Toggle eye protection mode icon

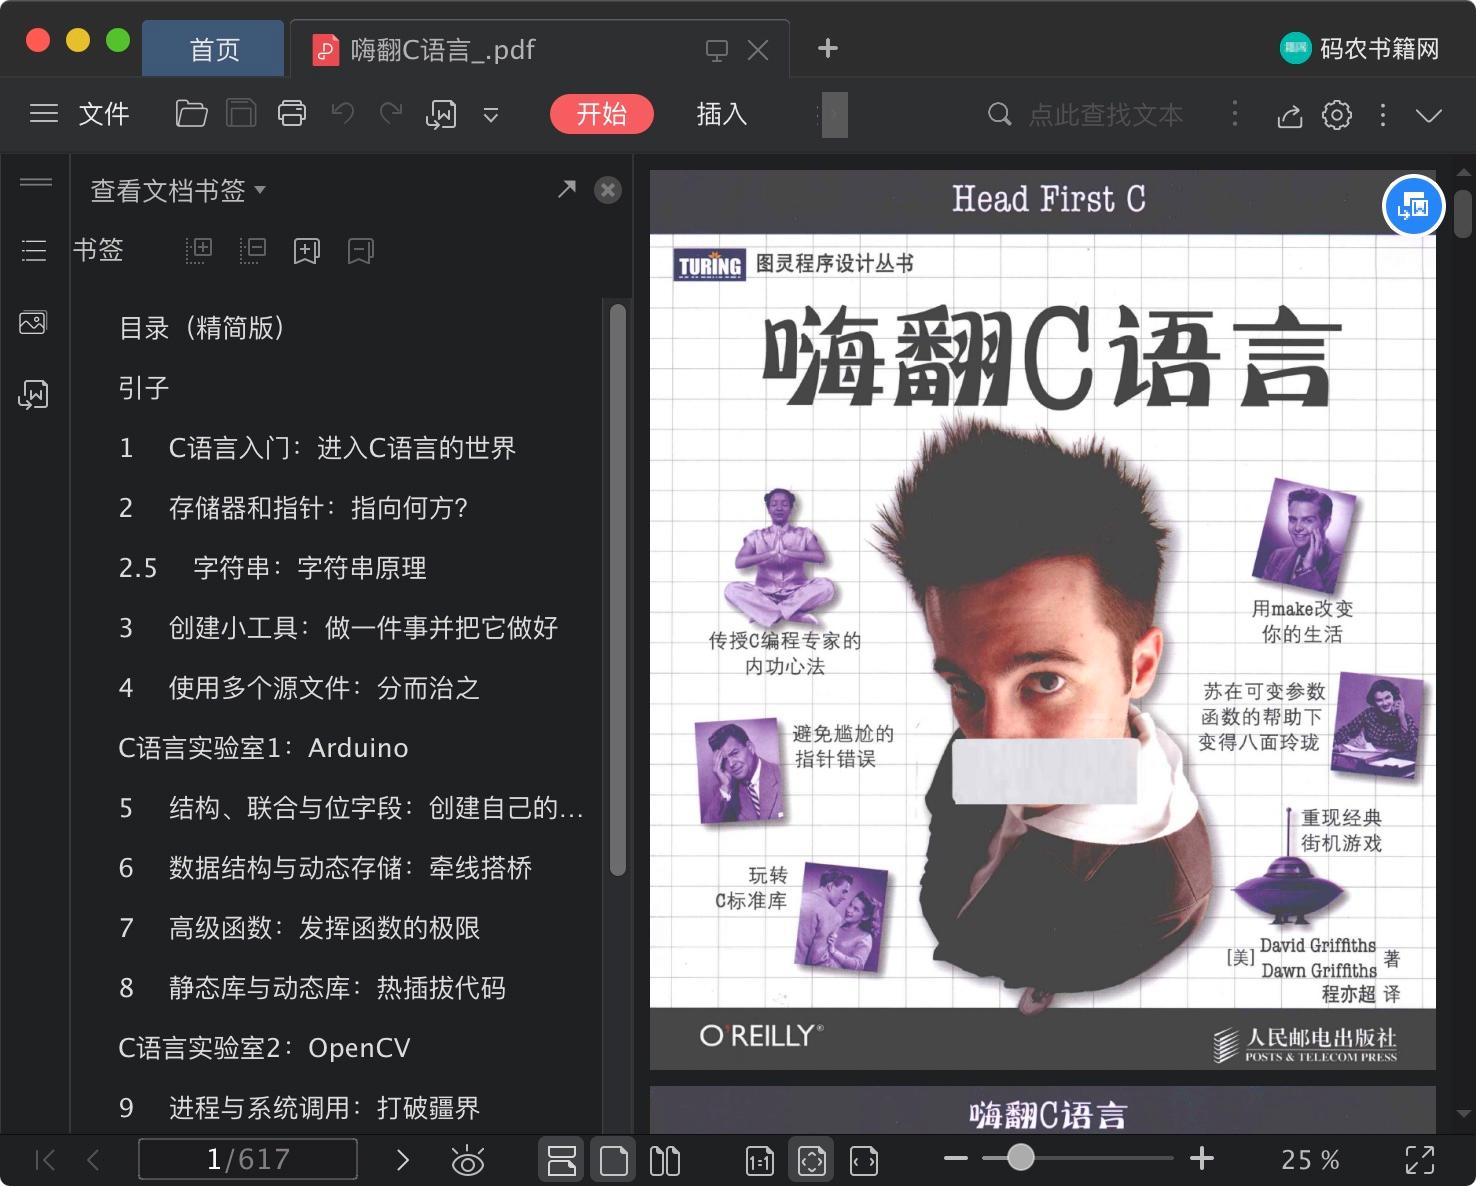(467, 1160)
